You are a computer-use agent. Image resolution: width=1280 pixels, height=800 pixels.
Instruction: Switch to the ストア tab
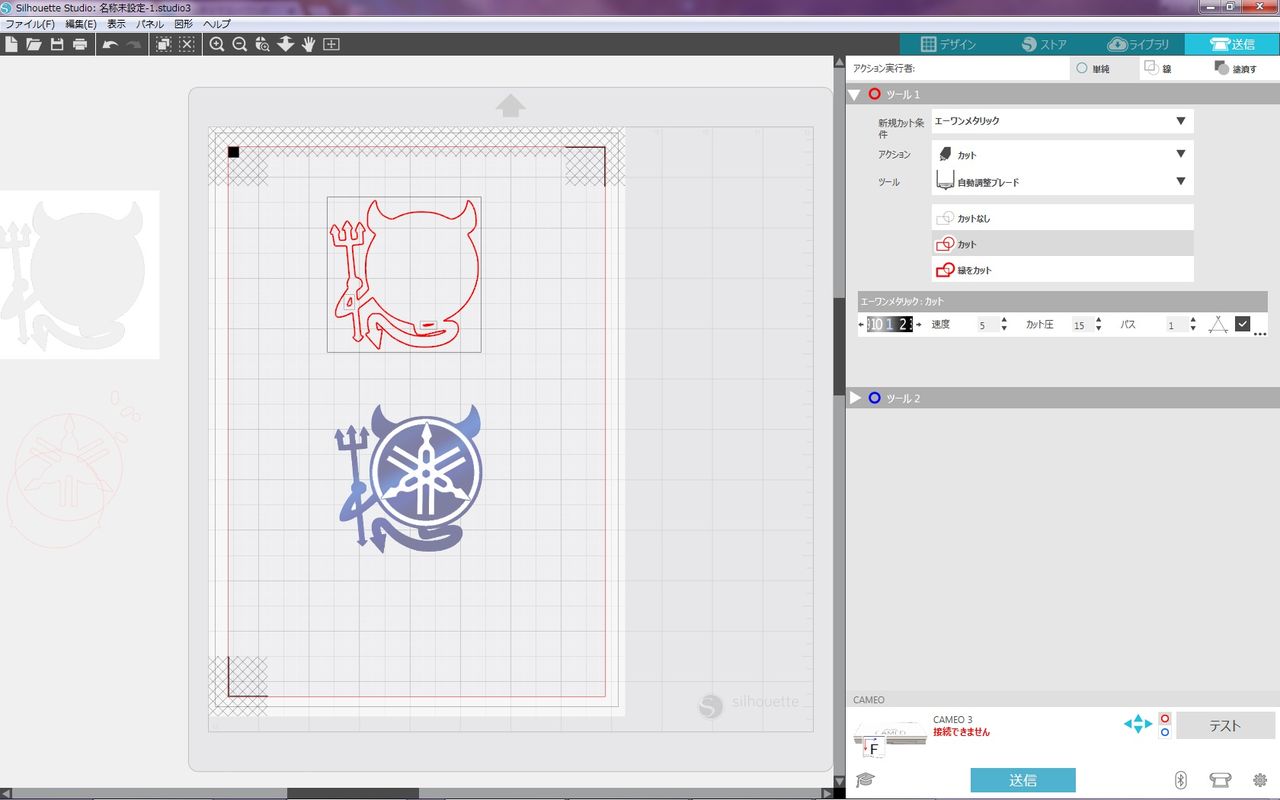(x=1043, y=44)
